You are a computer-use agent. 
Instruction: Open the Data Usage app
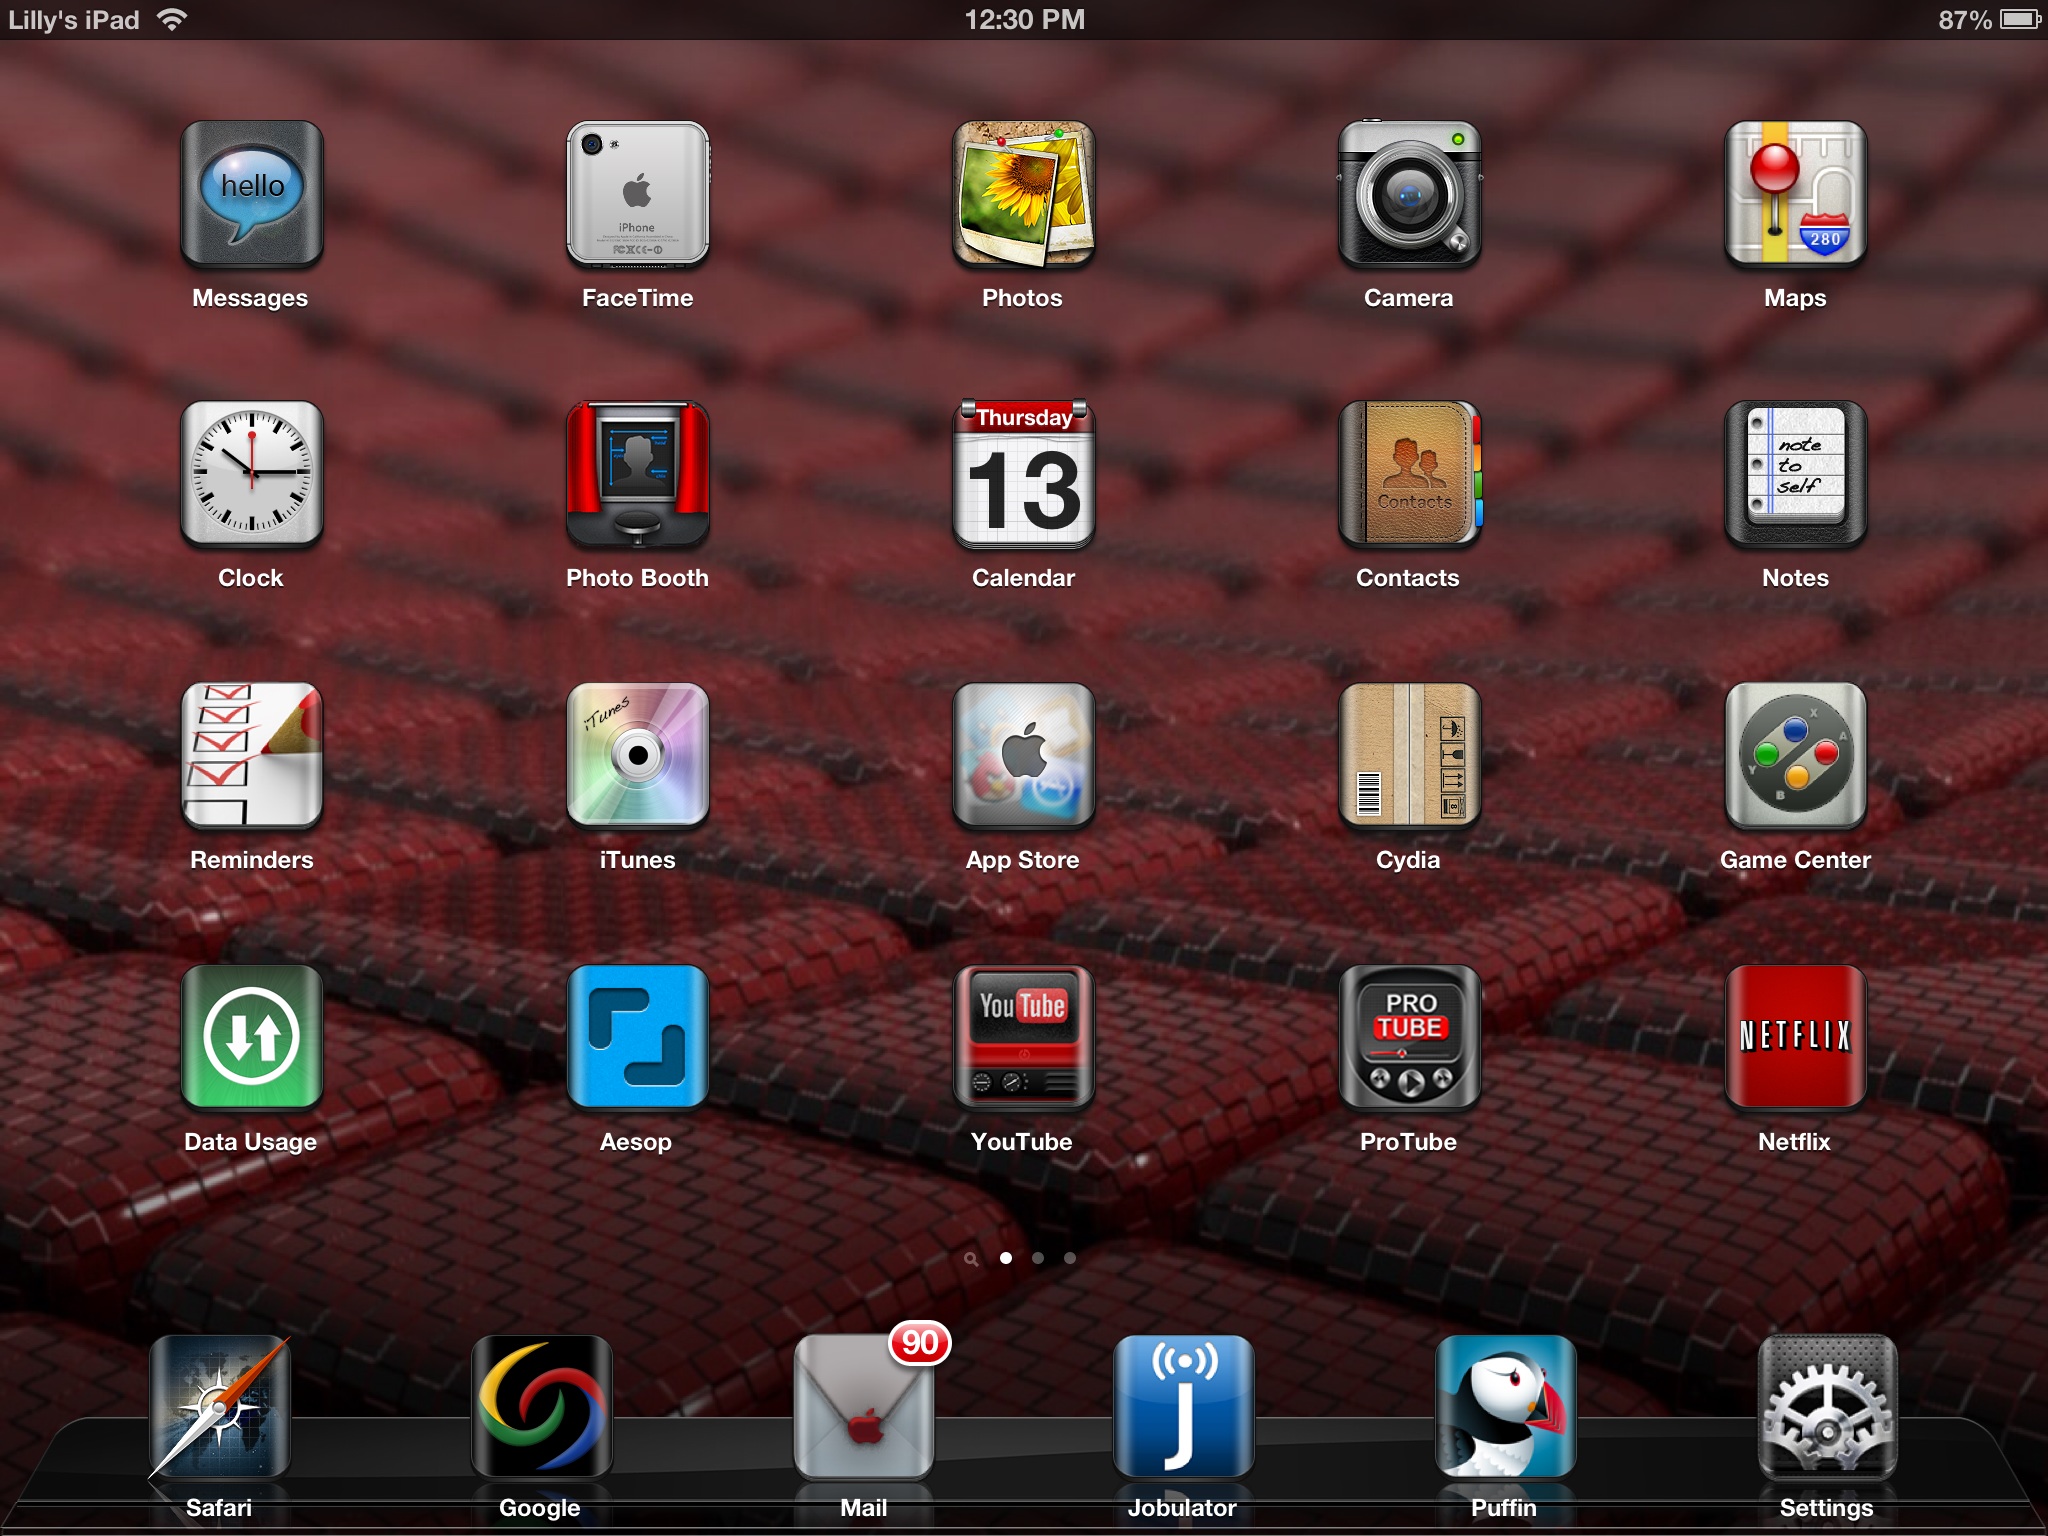[251, 1037]
